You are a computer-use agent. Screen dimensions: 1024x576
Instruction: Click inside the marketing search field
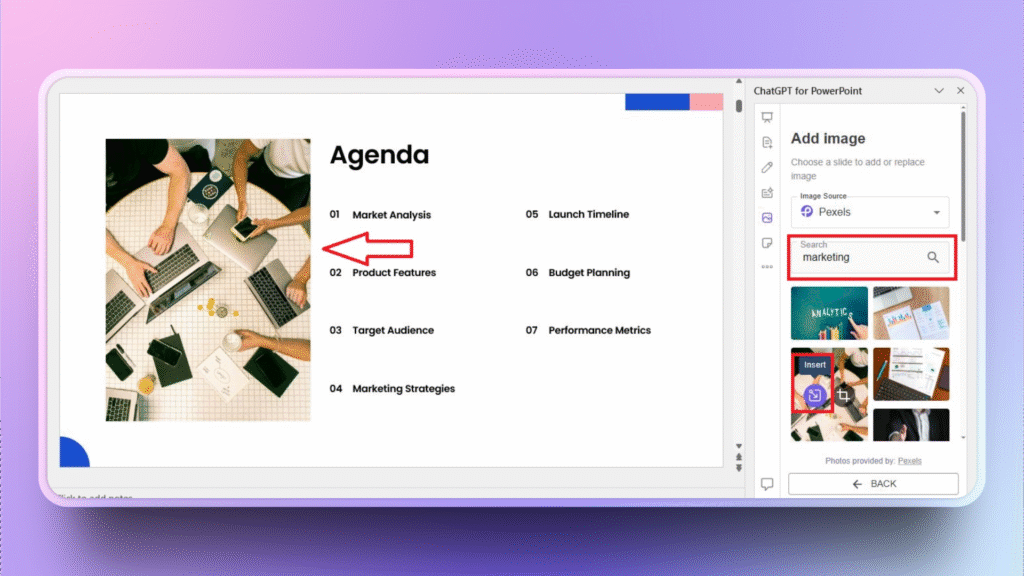tap(860, 257)
